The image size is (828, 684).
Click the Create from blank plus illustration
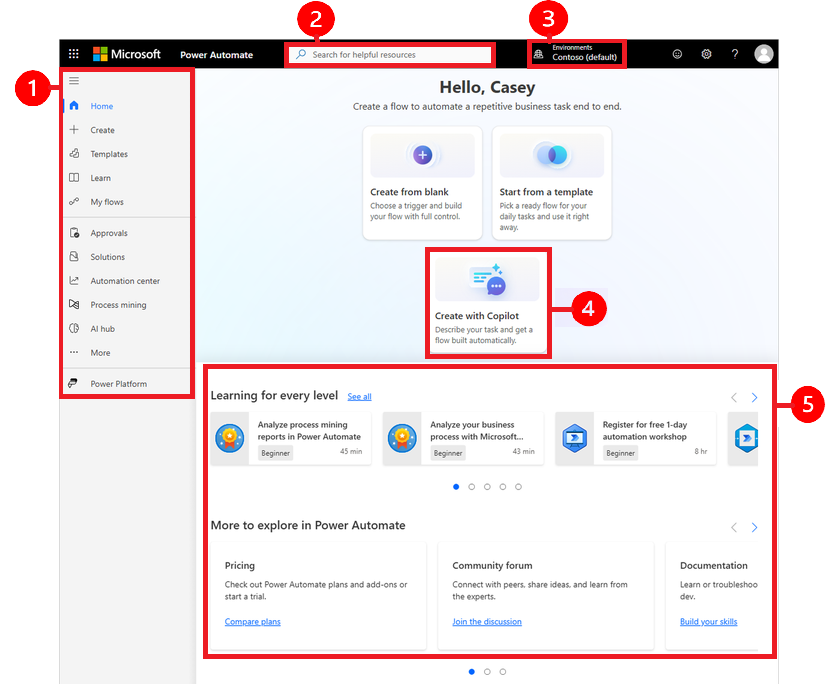tap(422, 155)
